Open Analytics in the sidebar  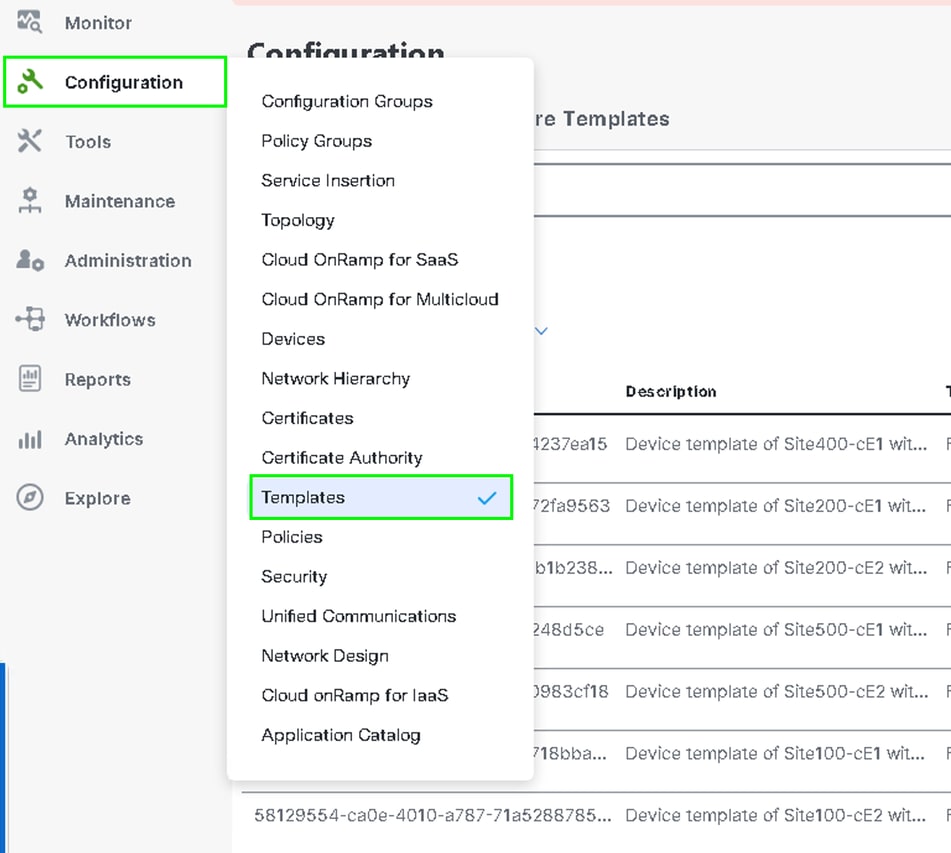tap(104, 439)
